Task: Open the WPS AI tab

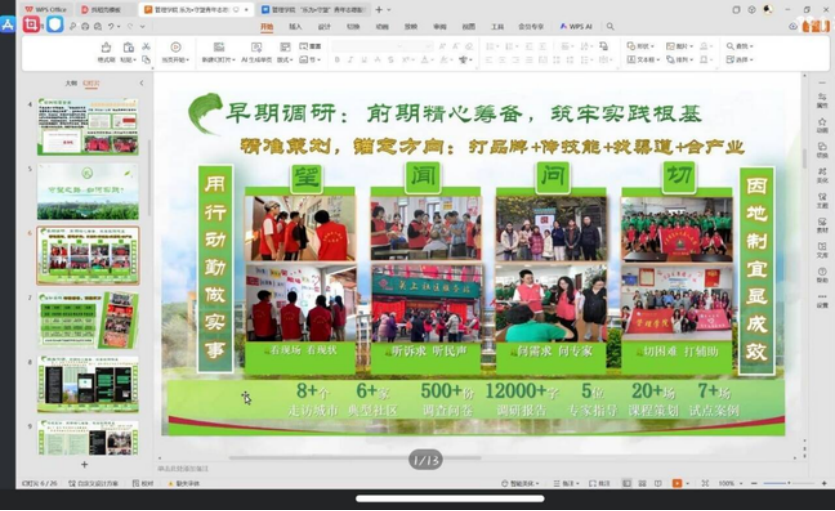Action: pyautogui.click(x=576, y=27)
